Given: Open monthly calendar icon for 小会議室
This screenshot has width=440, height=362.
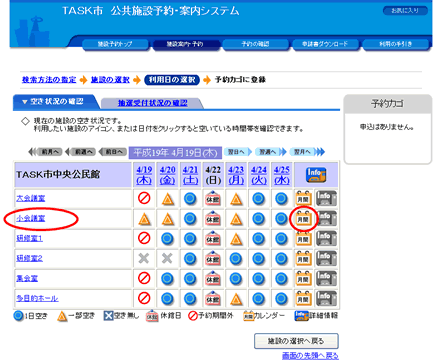Looking at the screenshot, I should 303,218.
